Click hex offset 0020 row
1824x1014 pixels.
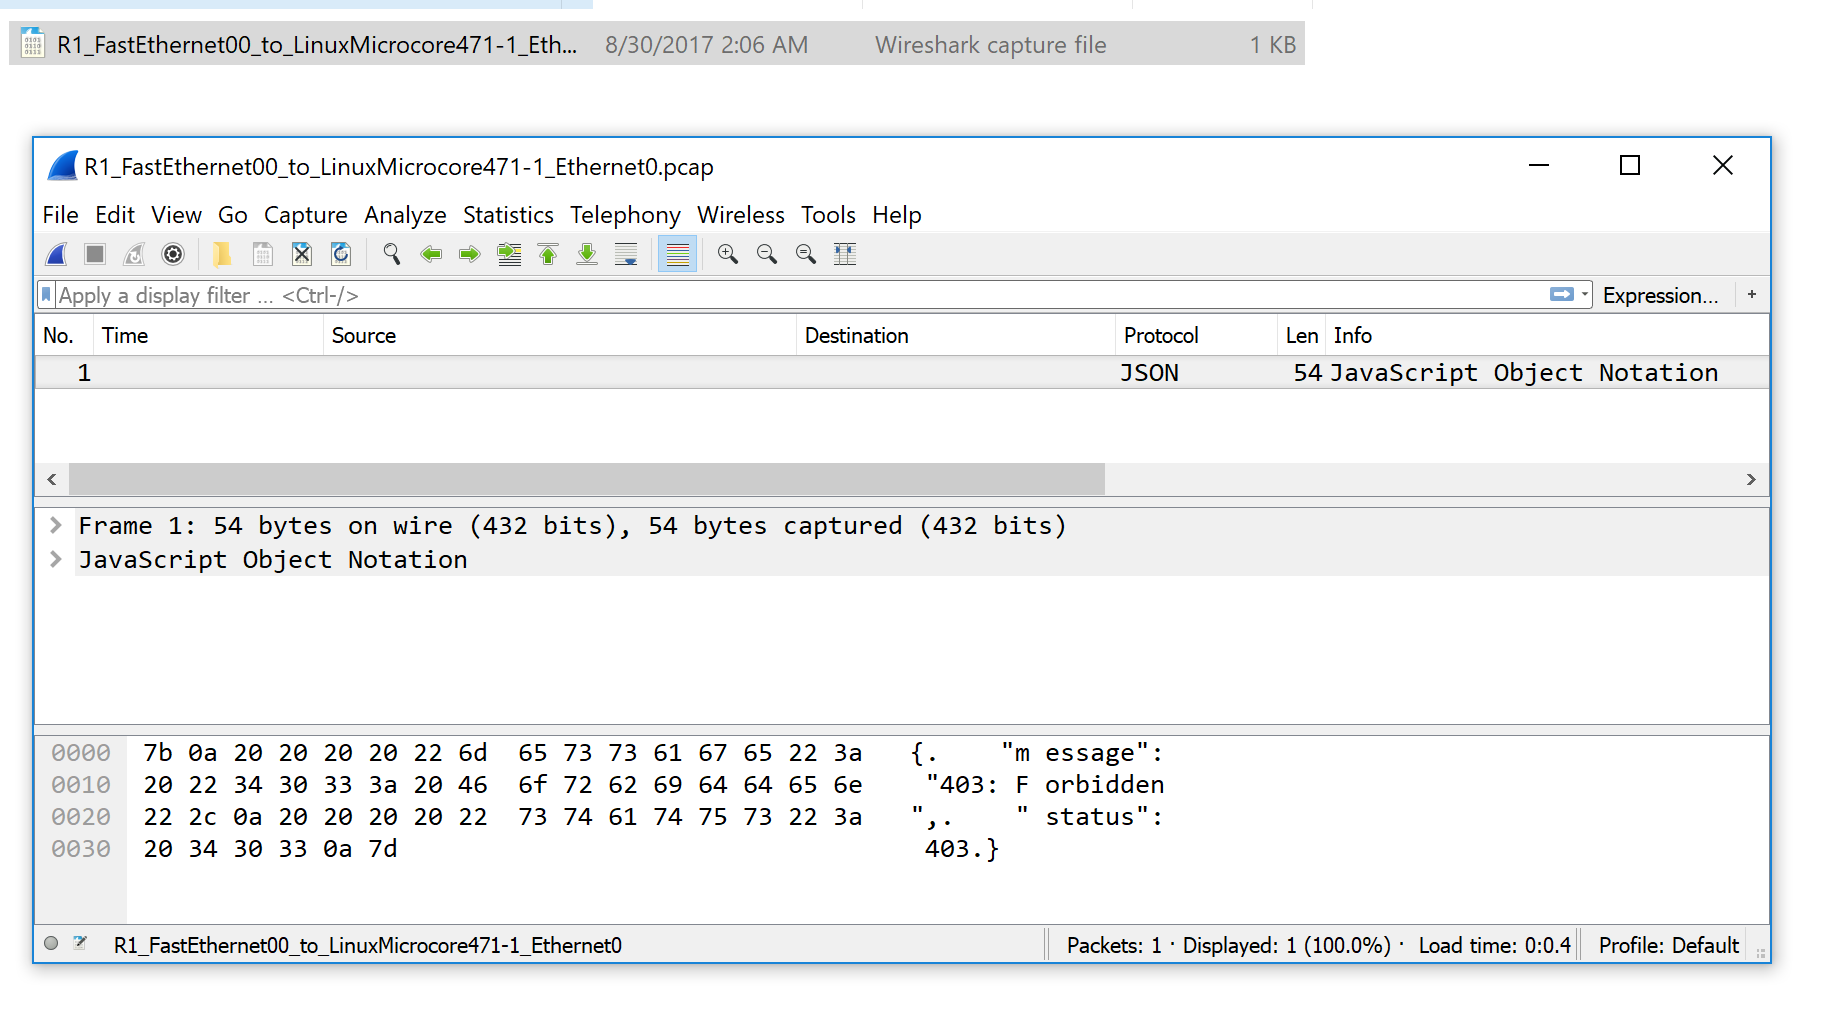[x=81, y=817]
